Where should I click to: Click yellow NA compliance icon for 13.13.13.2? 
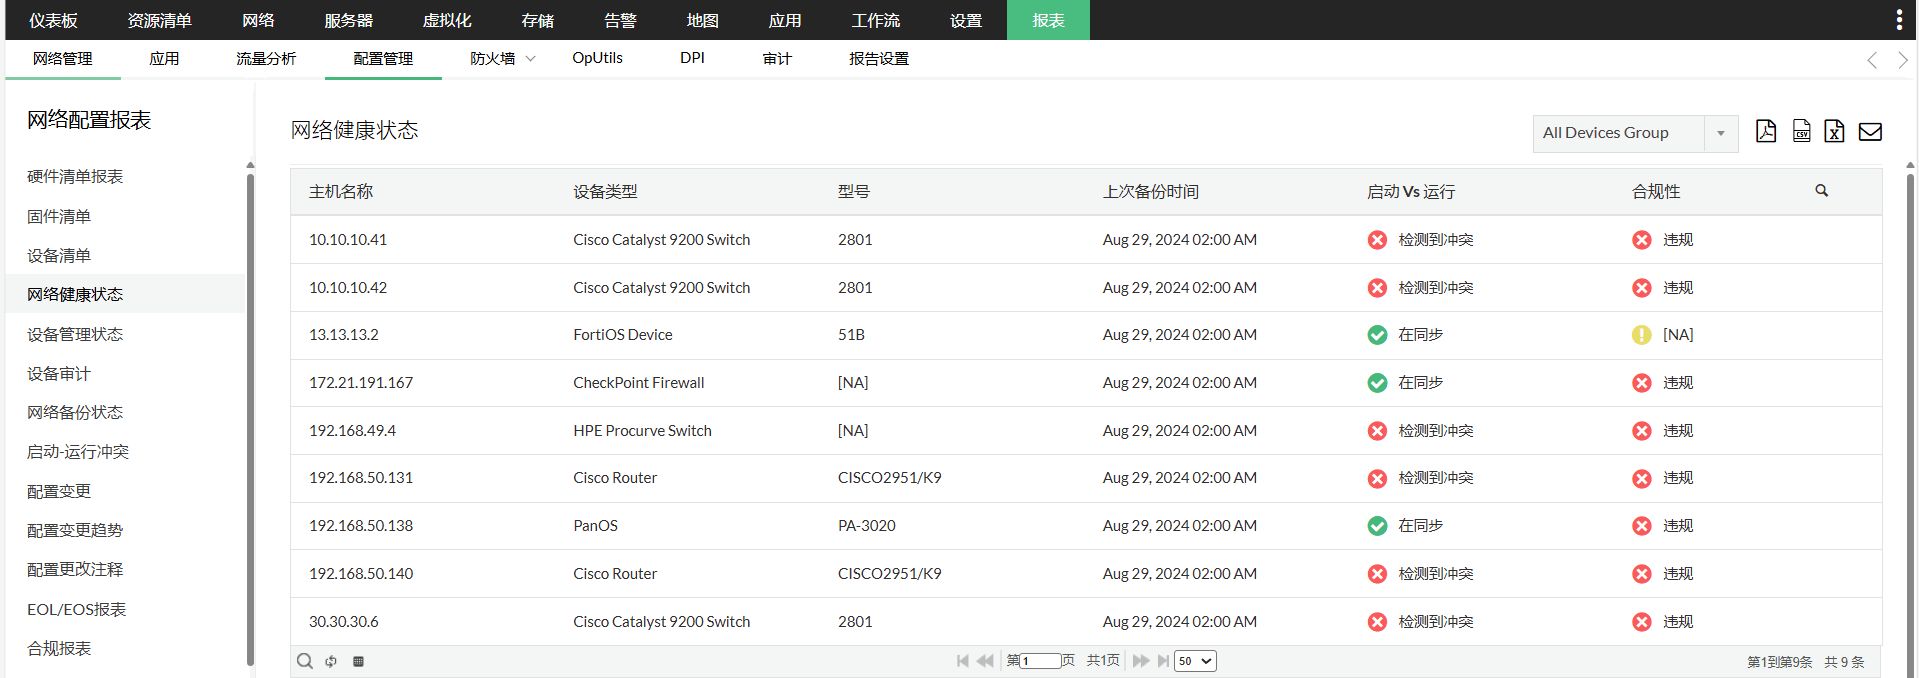click(x=1641, y=335)
